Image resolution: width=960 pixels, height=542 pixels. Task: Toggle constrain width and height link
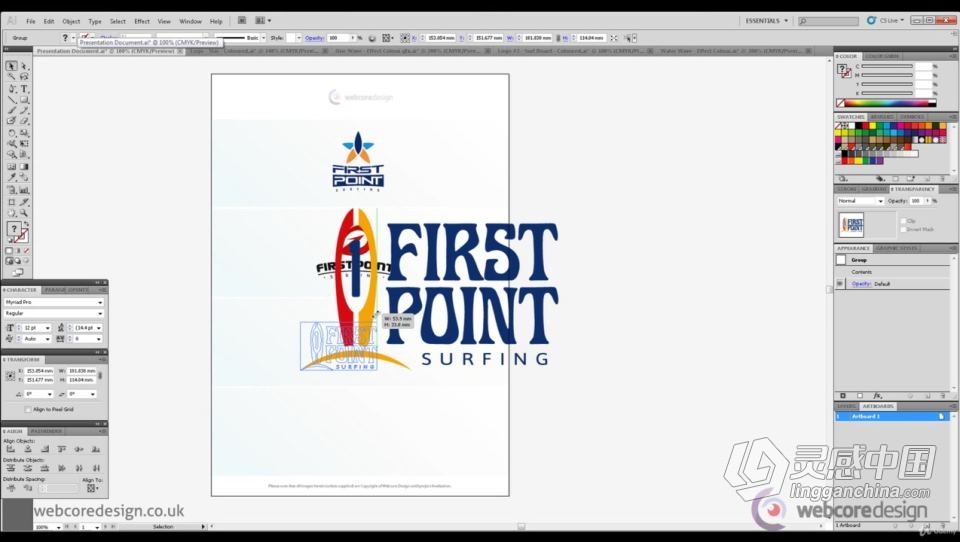100,375
